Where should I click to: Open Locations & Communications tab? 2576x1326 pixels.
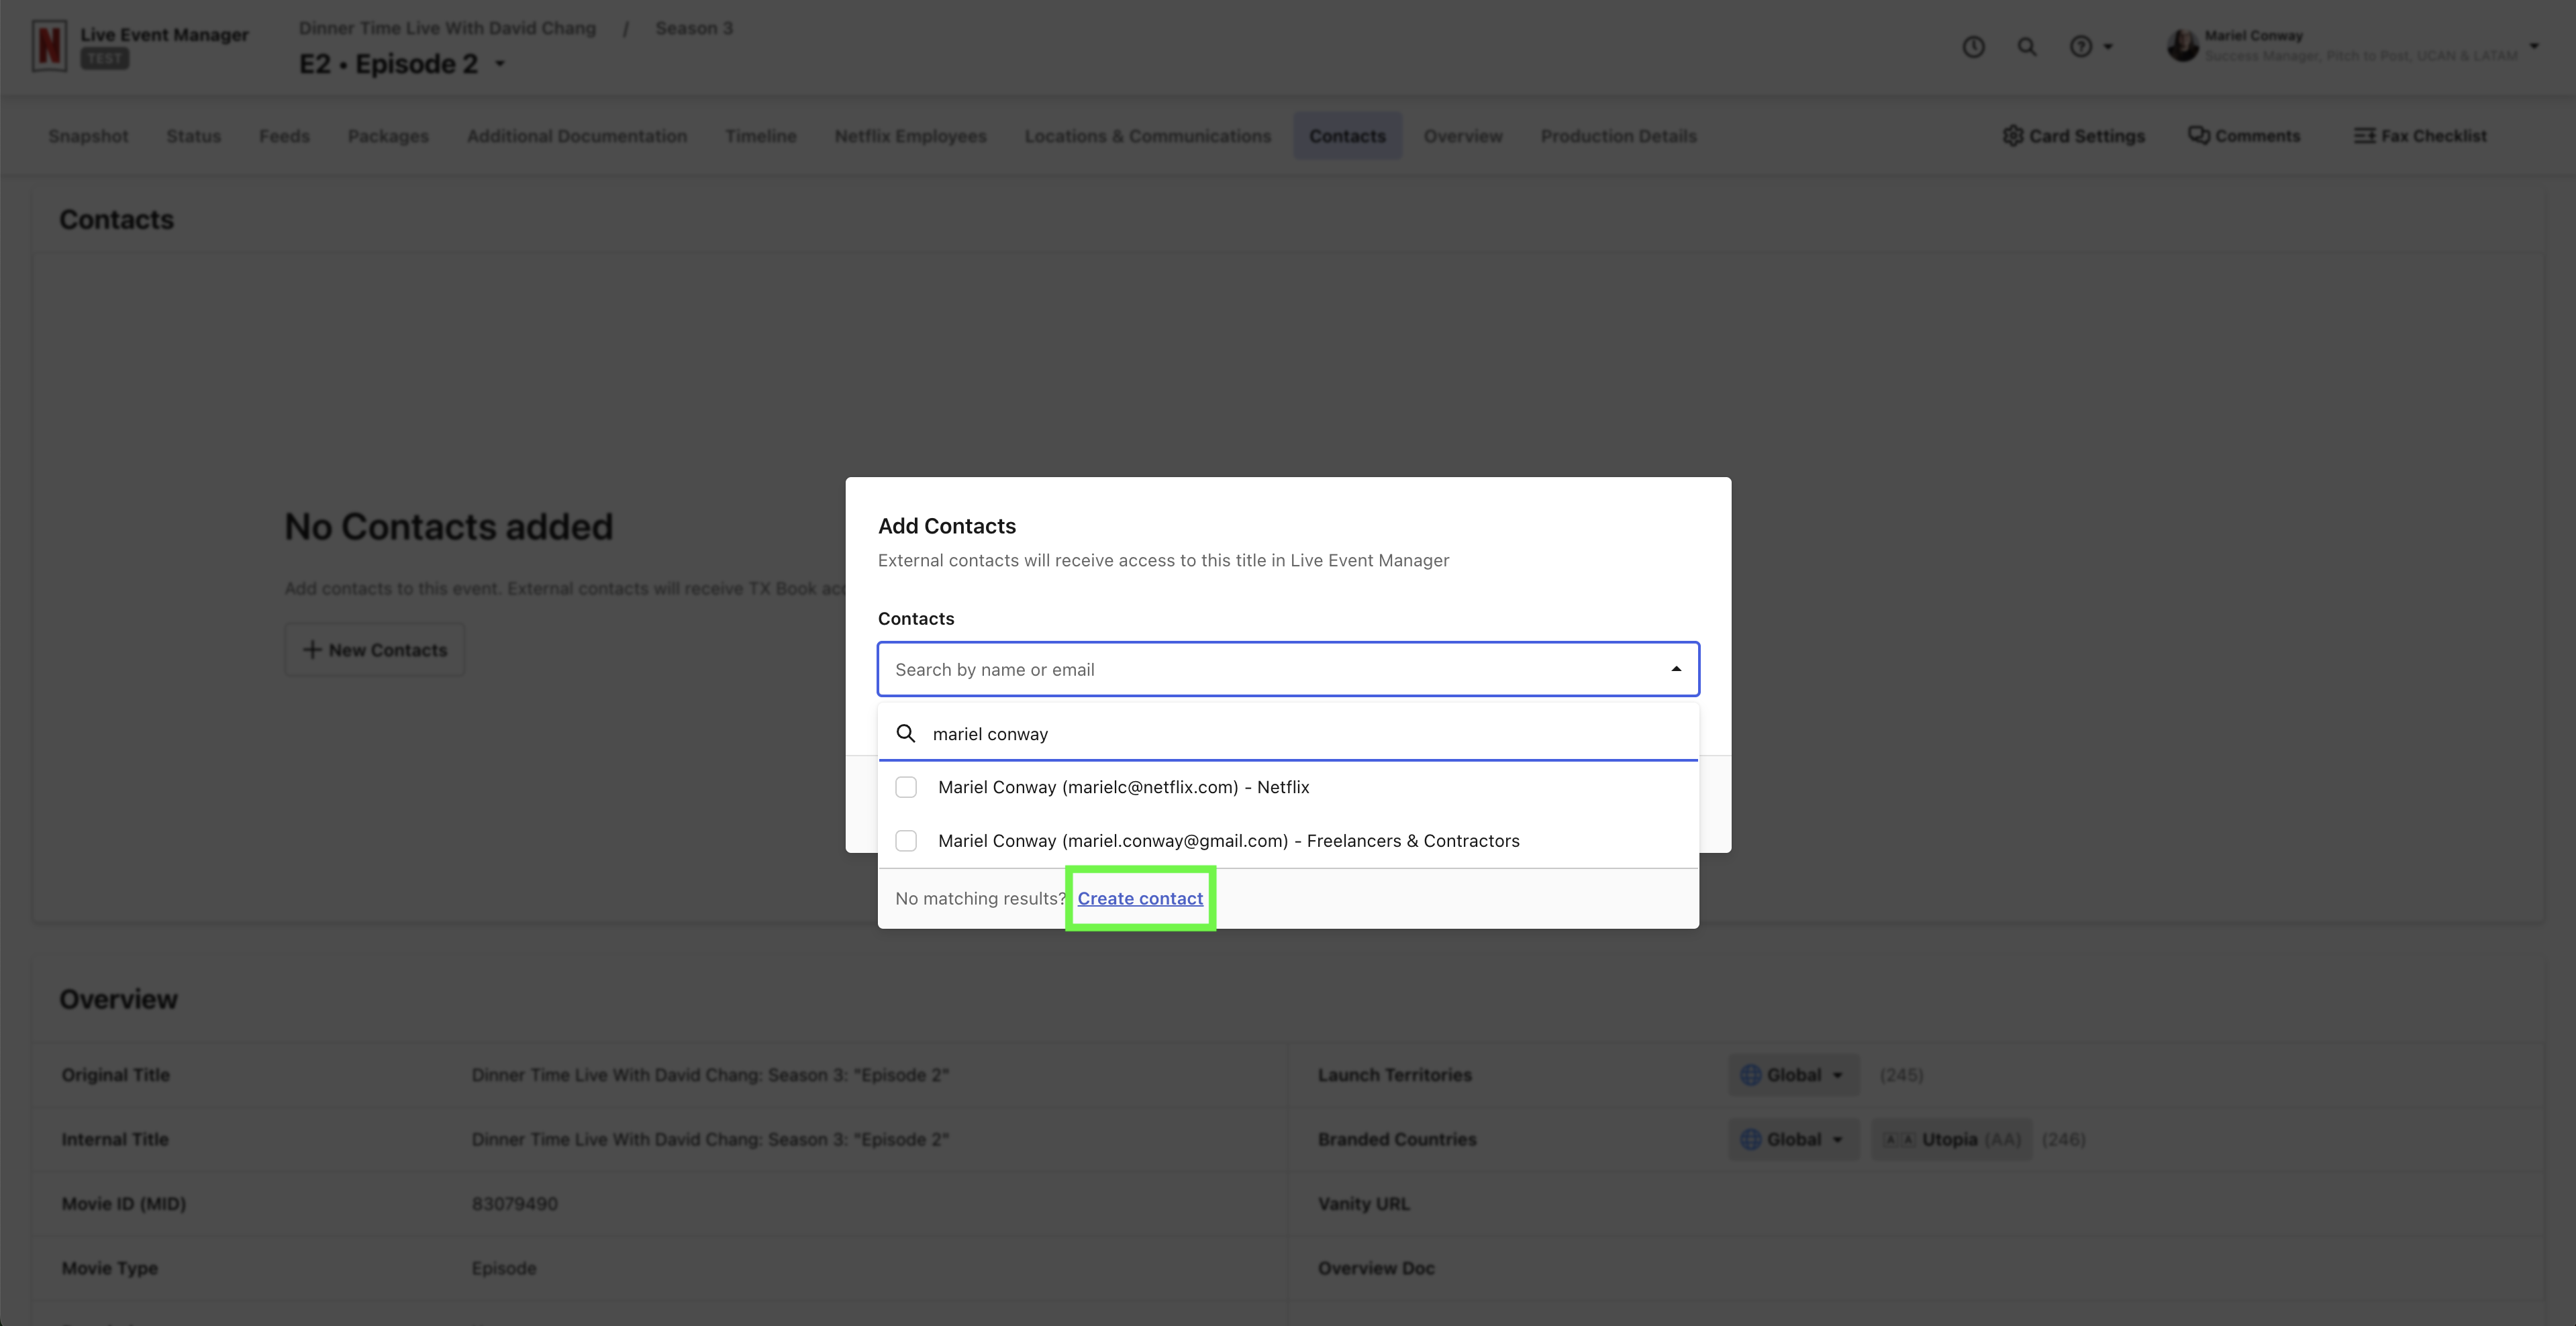coord(1148,136)
